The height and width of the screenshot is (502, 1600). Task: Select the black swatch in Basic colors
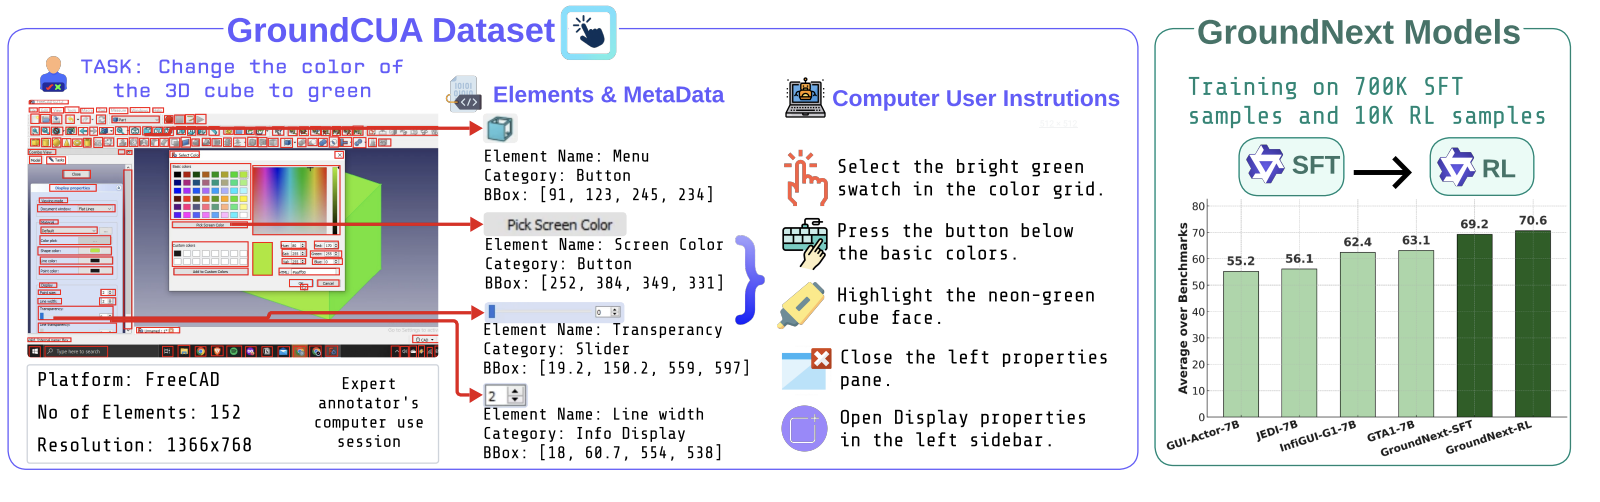177,174
